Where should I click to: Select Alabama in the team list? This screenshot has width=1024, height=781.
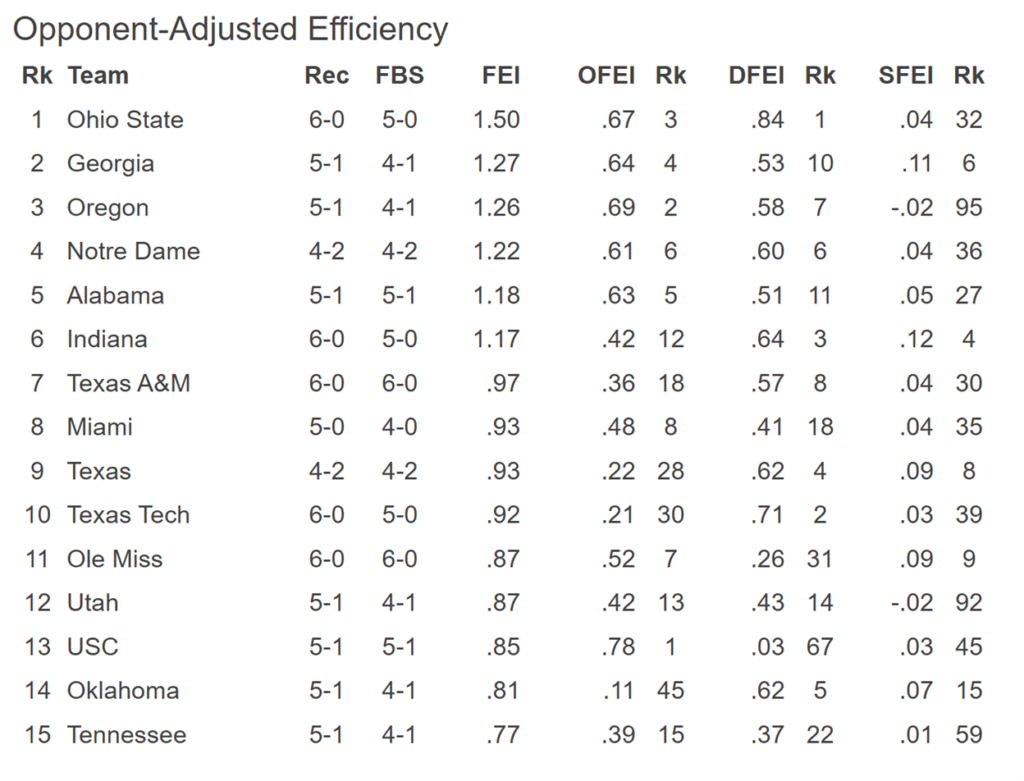coord(115,295)
